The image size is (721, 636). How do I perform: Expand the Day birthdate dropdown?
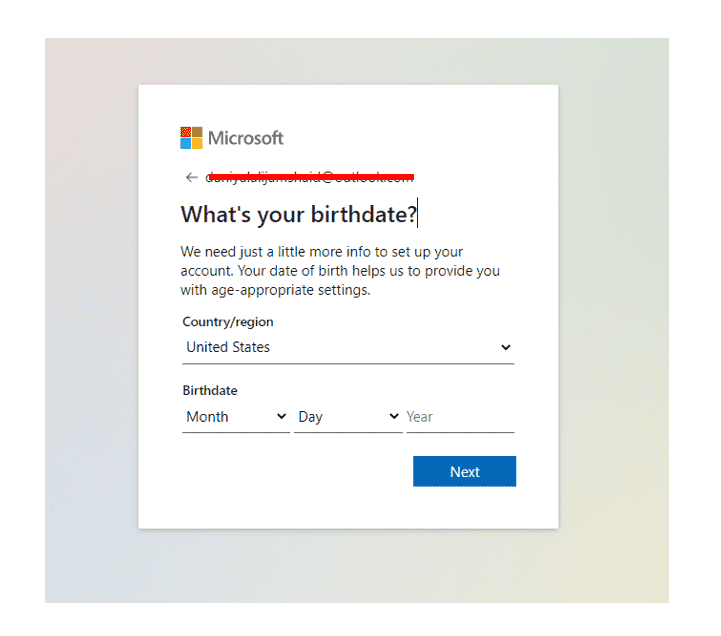pyautogui.click(x=347, y=417)
